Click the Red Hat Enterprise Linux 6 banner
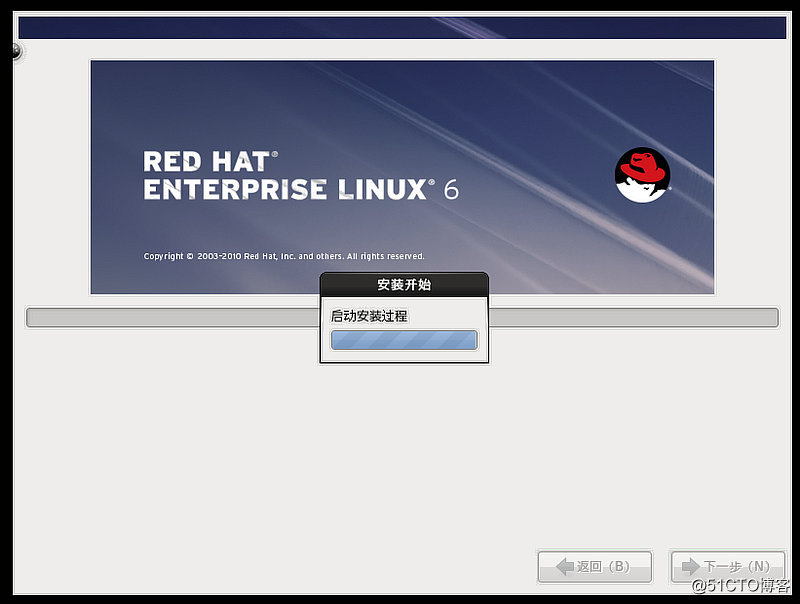 (403, 177)
